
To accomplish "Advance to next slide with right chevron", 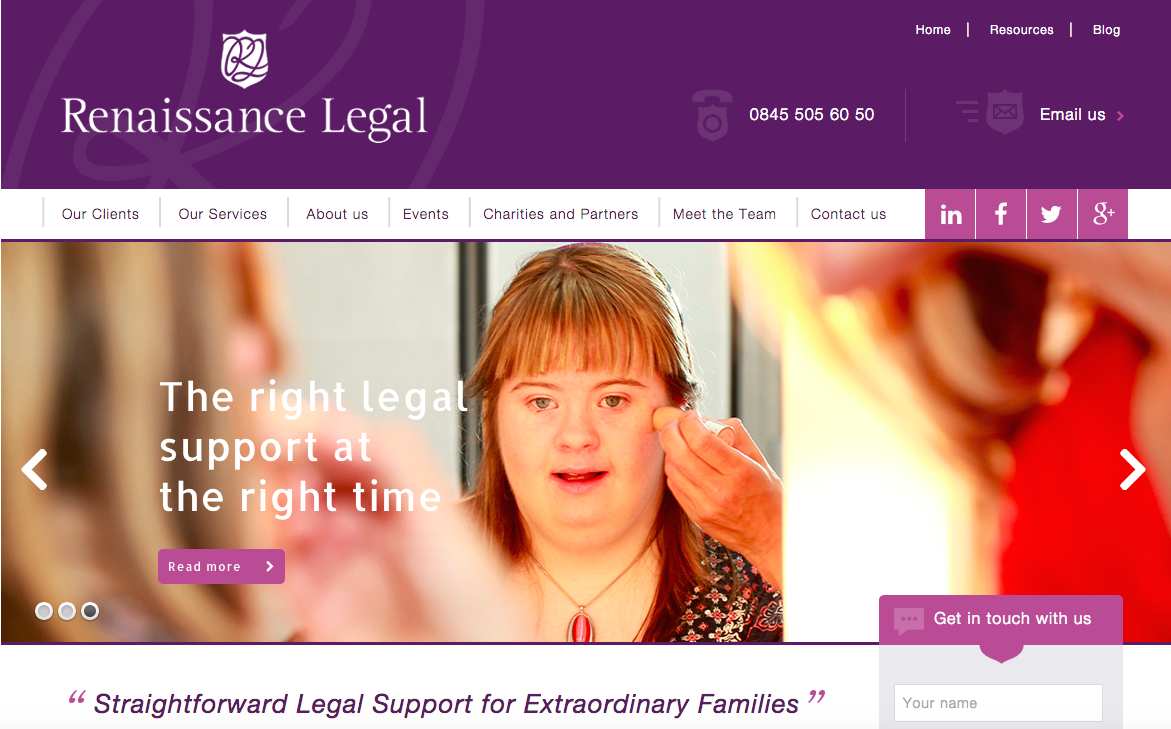I will [1132, 469].
